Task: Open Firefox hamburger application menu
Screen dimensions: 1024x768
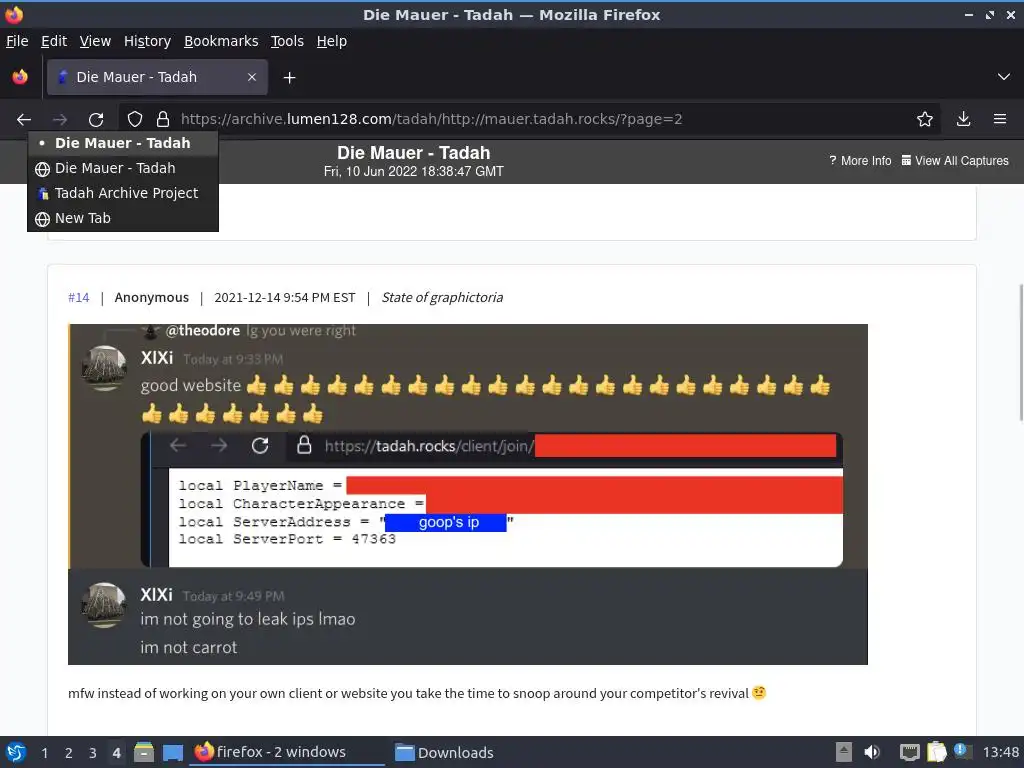Action: coord(1000,119)
